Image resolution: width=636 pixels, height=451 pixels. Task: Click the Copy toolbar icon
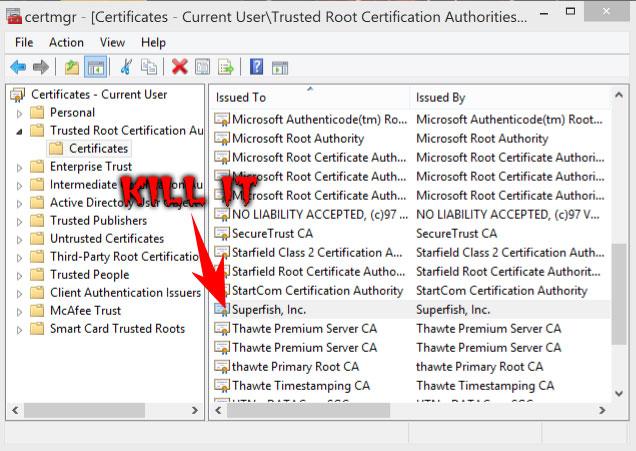[149, 67]
